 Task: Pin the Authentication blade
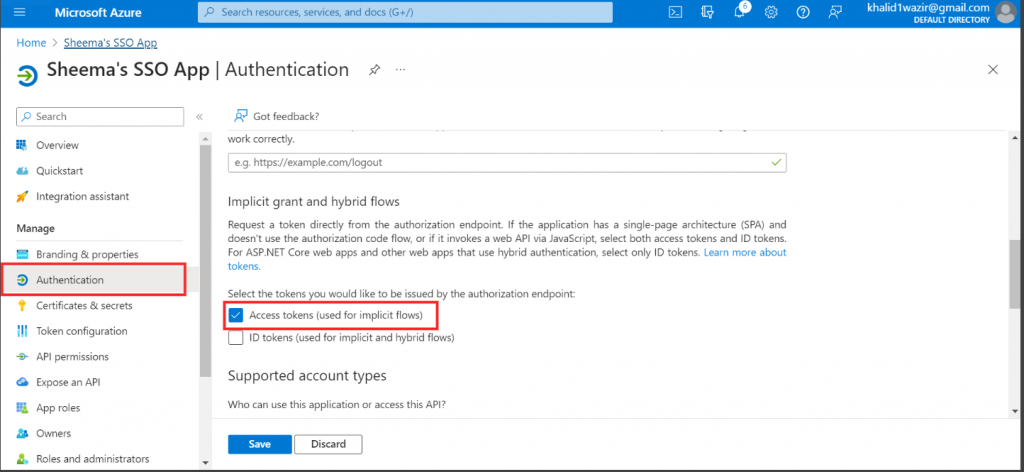point(374,70)
